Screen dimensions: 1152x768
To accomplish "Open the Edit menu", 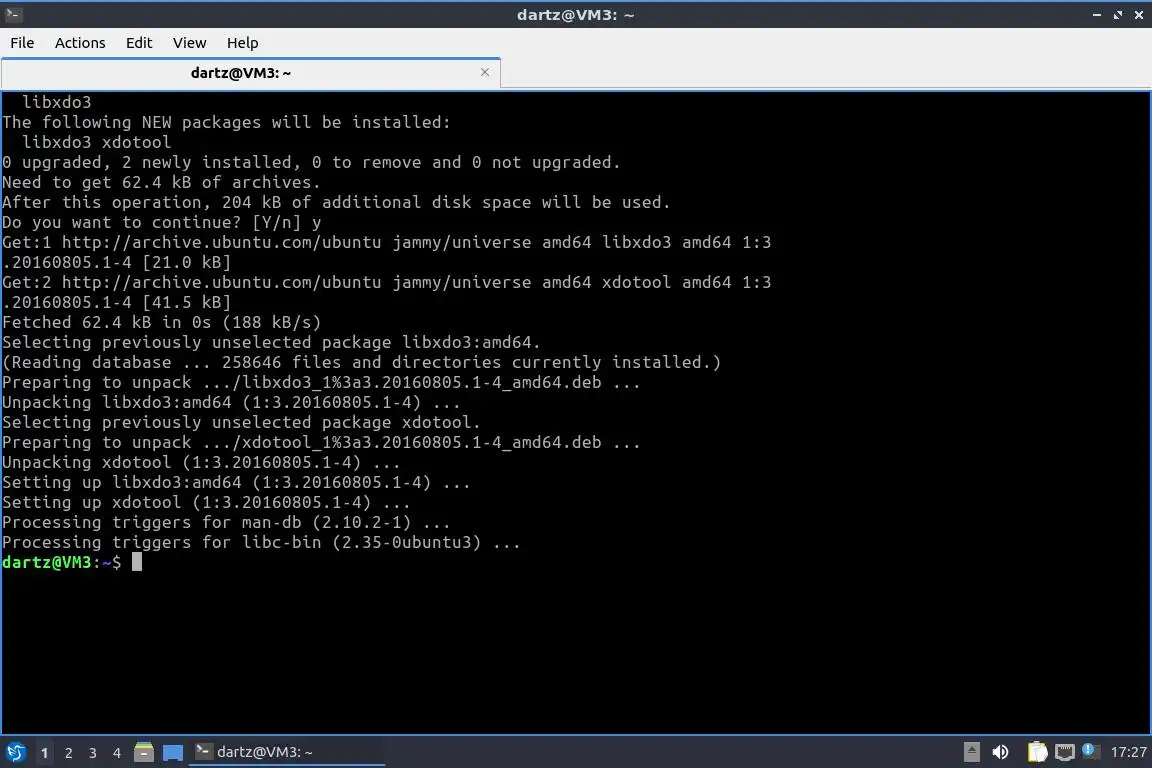I will [x=139, y=43].
